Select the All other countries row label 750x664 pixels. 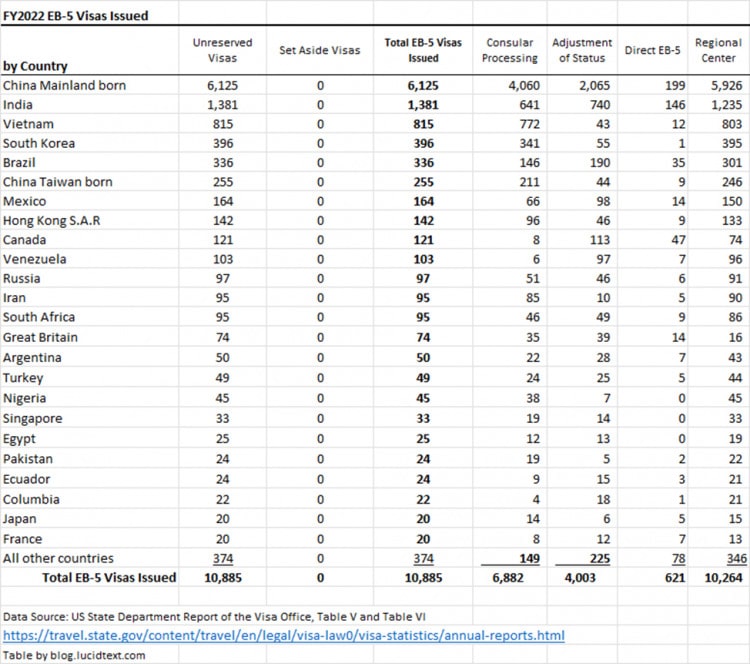coord(58,558)
